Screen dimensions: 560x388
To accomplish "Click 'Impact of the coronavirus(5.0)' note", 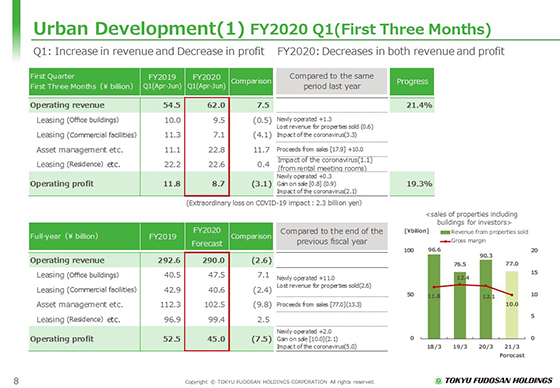I will (316, 346).
